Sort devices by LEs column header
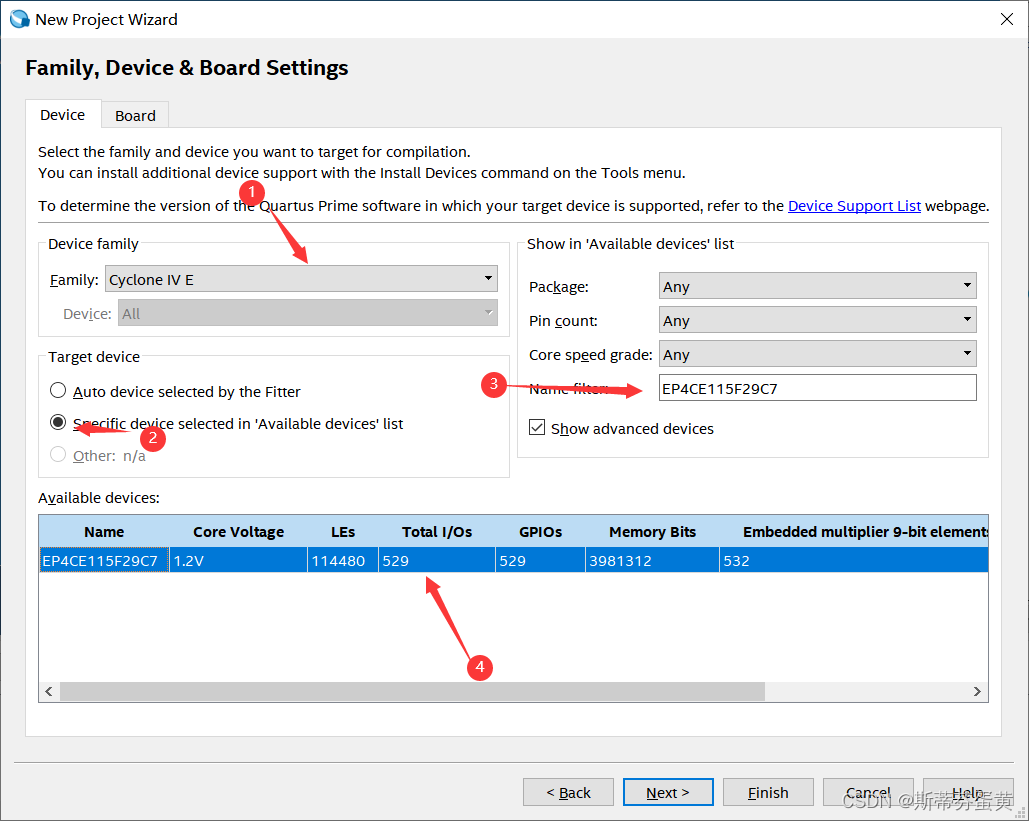Image resolution: width=1029 pixels, height=821 pixels. [x=343, y=532]
